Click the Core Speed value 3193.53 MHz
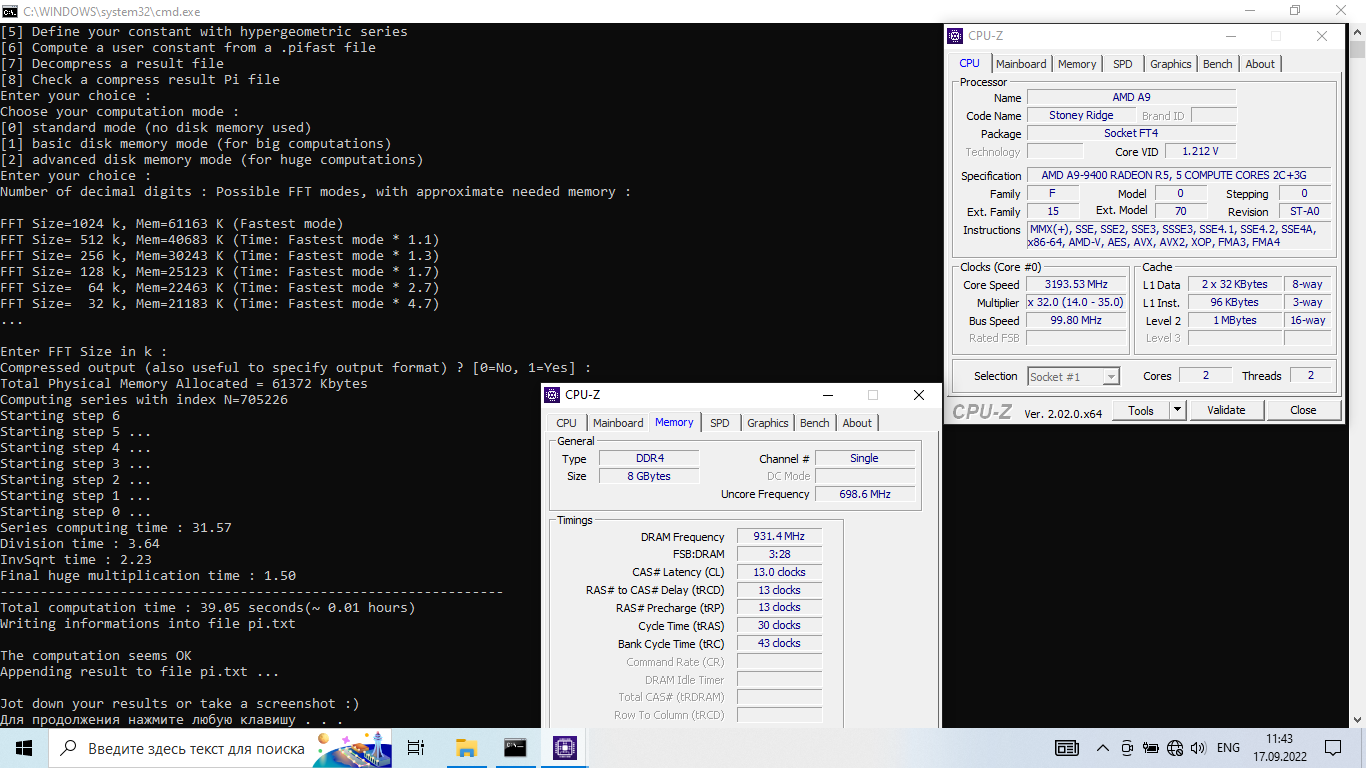 click(1076, 285)
